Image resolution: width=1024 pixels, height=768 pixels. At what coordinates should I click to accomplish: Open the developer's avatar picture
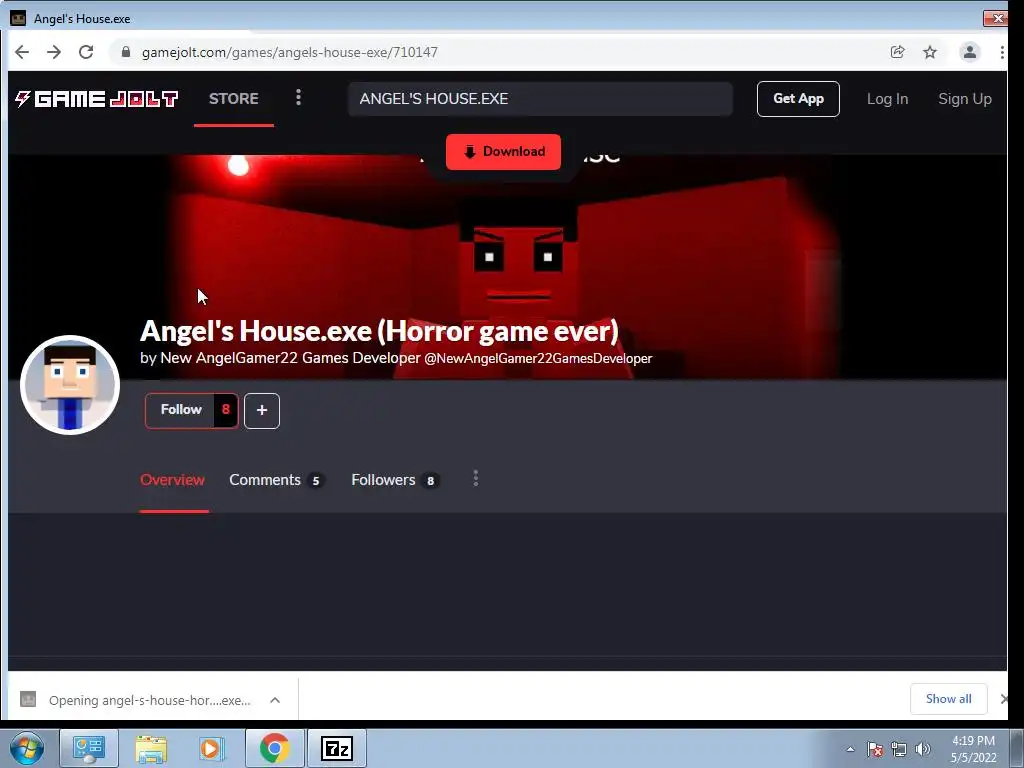pos(70,385)
